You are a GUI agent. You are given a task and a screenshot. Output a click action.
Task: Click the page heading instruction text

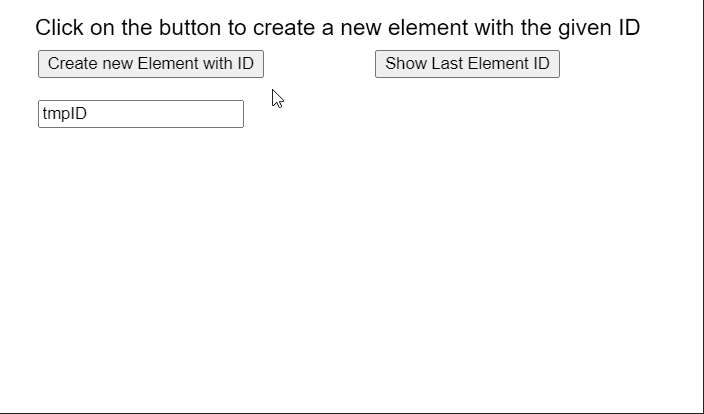337,27
